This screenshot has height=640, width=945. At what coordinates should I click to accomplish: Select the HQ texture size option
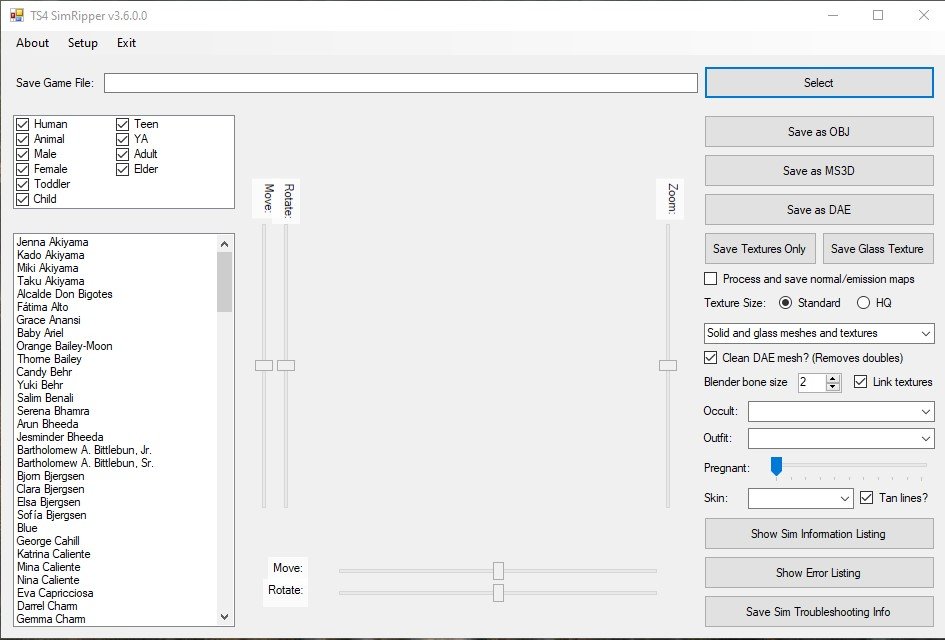(x=864, y=303)
